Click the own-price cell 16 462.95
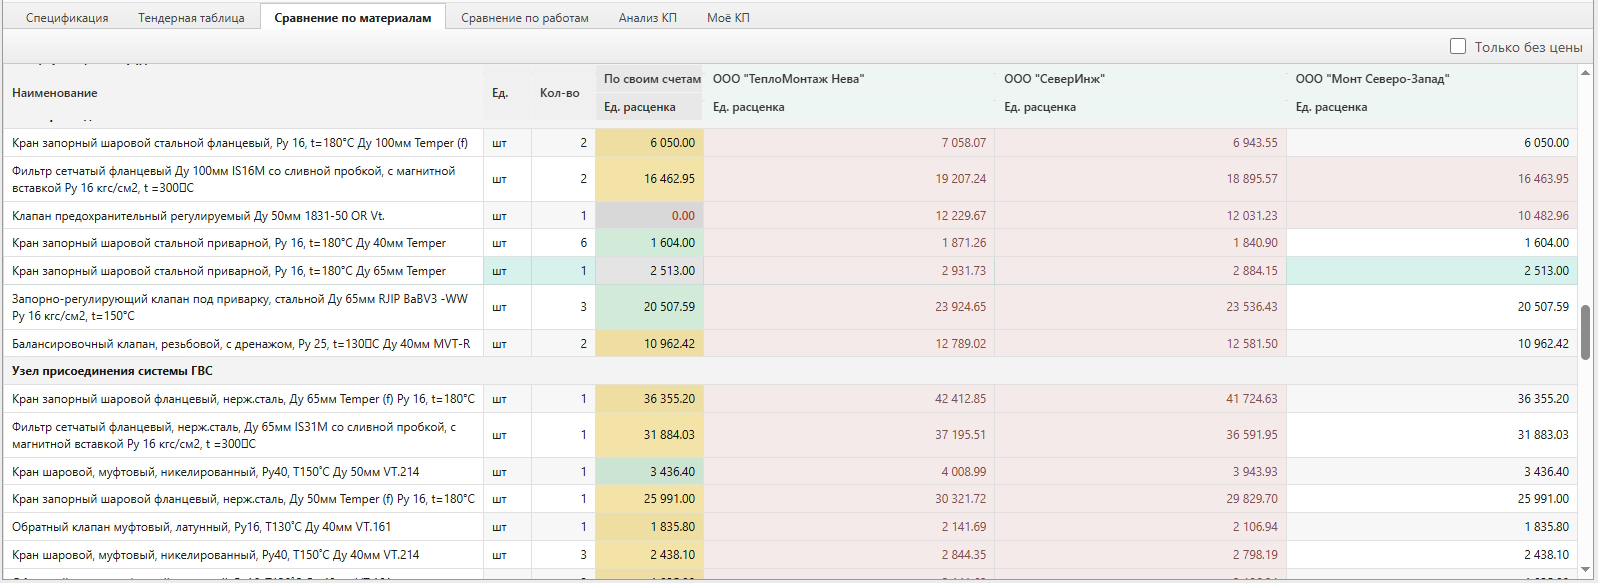 pos(649,179)
